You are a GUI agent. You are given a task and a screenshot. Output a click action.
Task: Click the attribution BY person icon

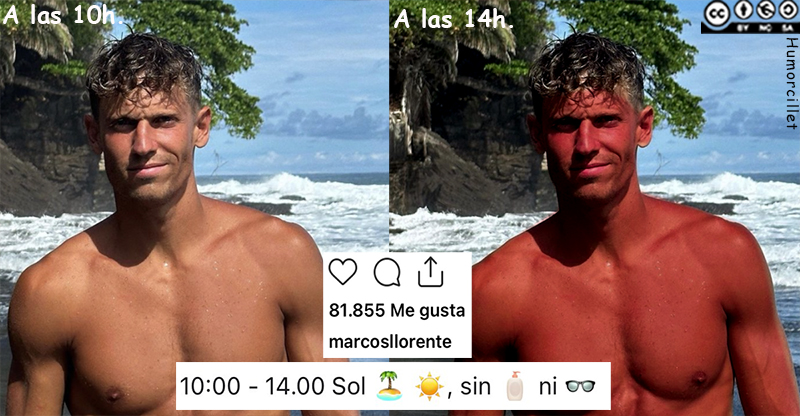[743, 10]
